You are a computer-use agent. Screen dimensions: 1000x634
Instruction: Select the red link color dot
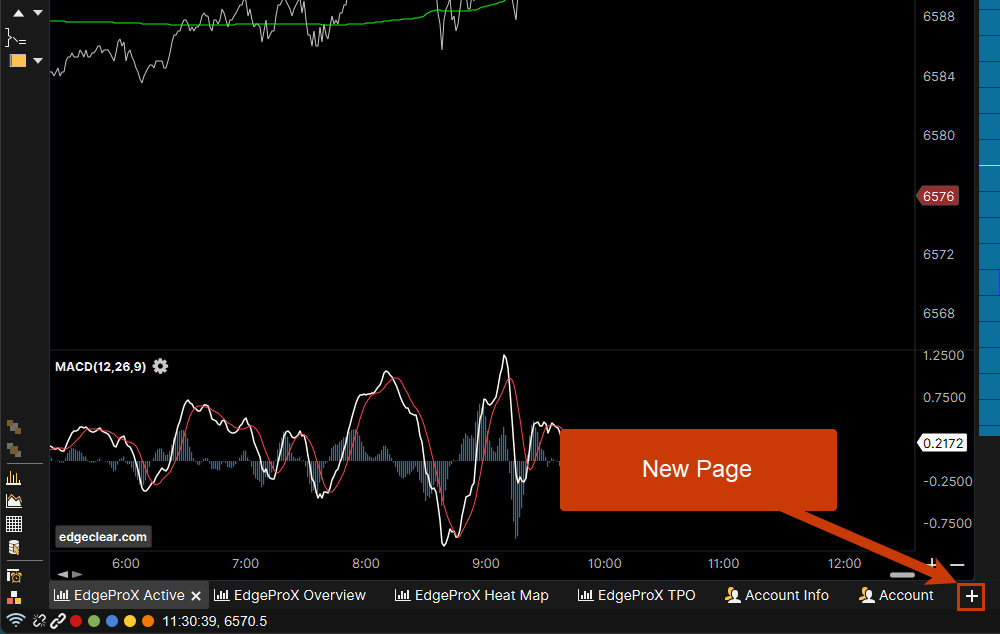[76, 621]
